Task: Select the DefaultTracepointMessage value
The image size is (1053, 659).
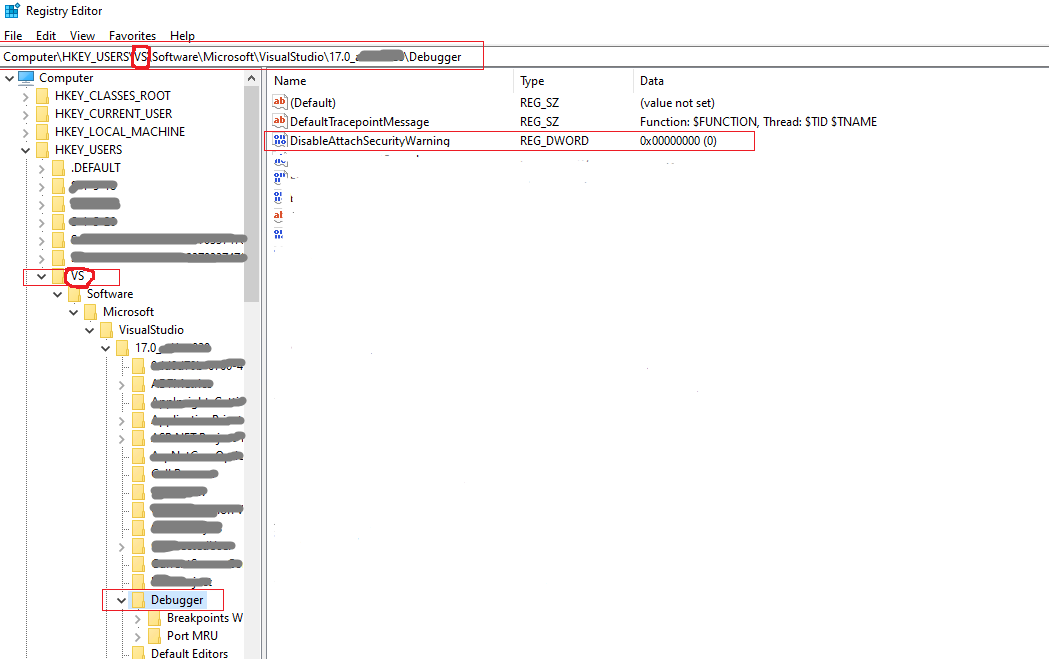Action: pyautogui.click(x=359, y=122)
